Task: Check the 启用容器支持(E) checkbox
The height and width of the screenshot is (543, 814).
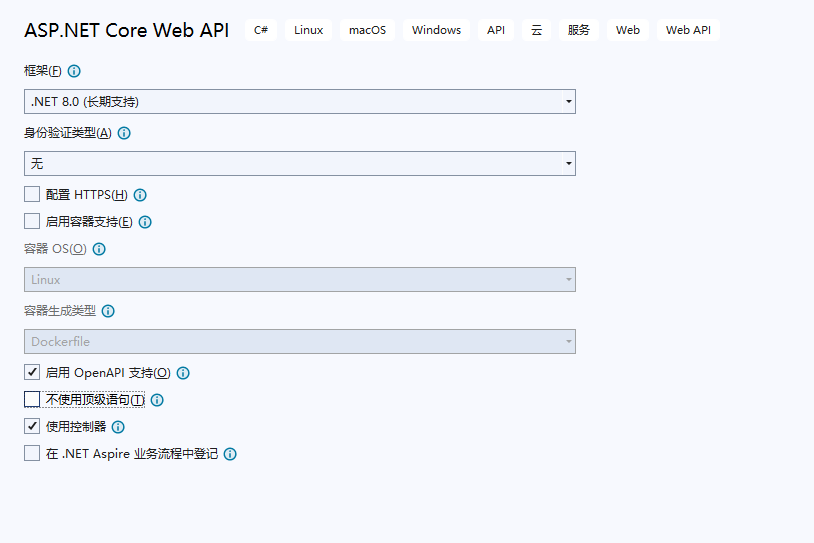Action: 32,222
